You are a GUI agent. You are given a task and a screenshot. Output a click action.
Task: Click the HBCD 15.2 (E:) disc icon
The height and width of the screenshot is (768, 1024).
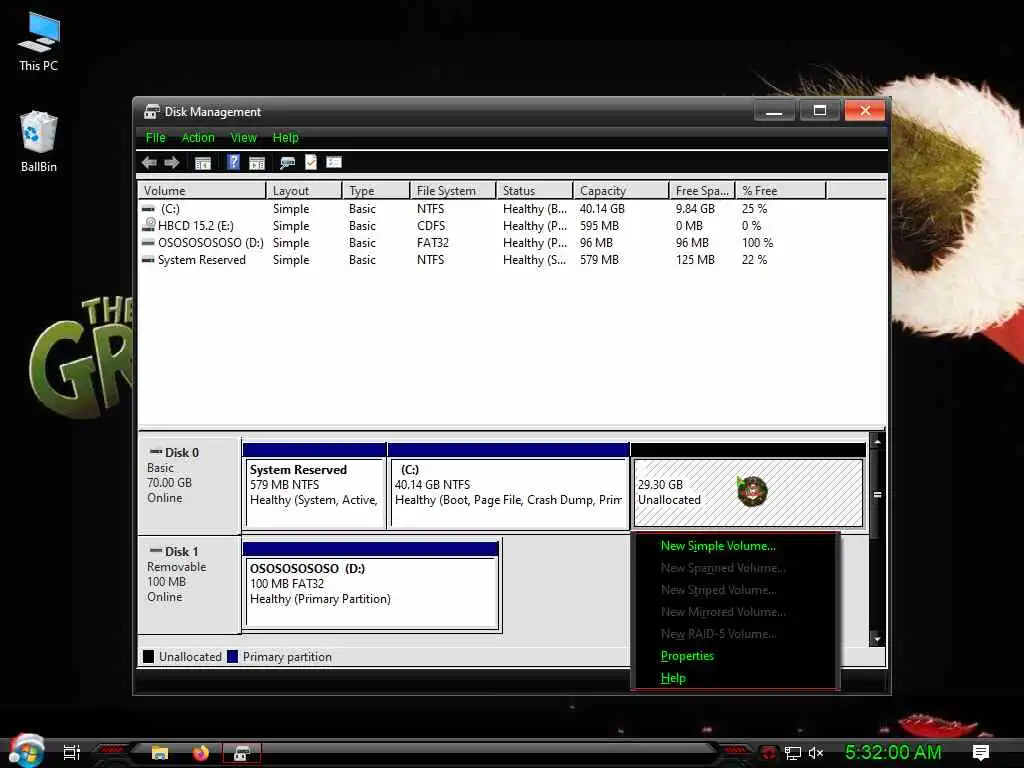(x=149, y=225)
